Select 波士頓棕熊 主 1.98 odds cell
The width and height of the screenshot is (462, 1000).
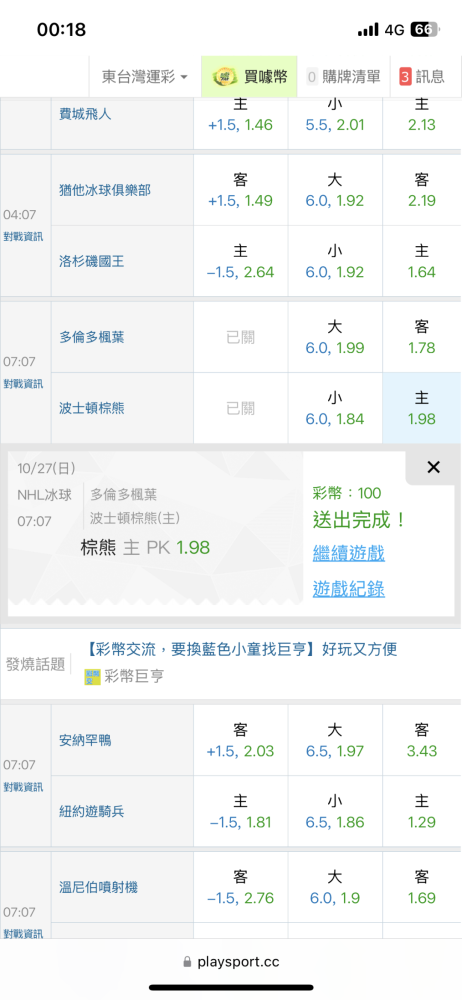point(422,408)
